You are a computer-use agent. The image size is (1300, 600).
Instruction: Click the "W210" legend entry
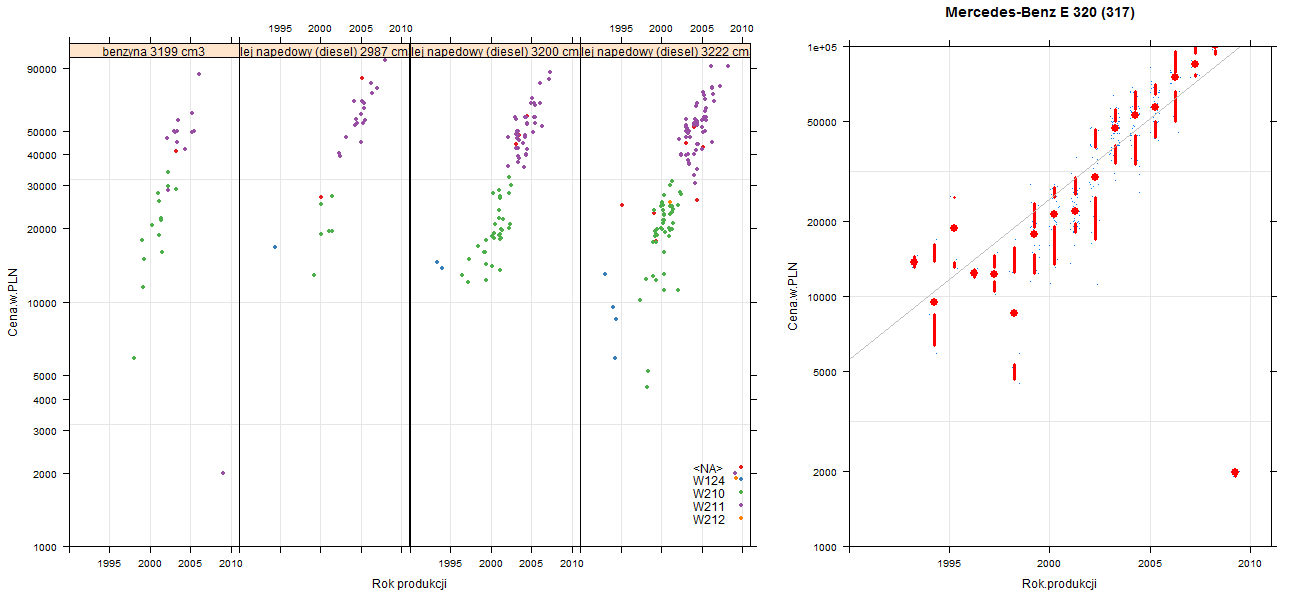tap(709, 494)
